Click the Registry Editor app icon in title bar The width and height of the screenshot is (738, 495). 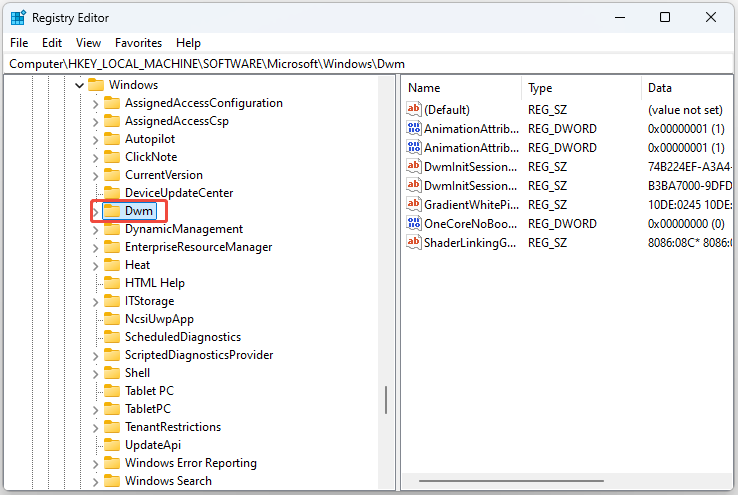(x=18, y=17)
